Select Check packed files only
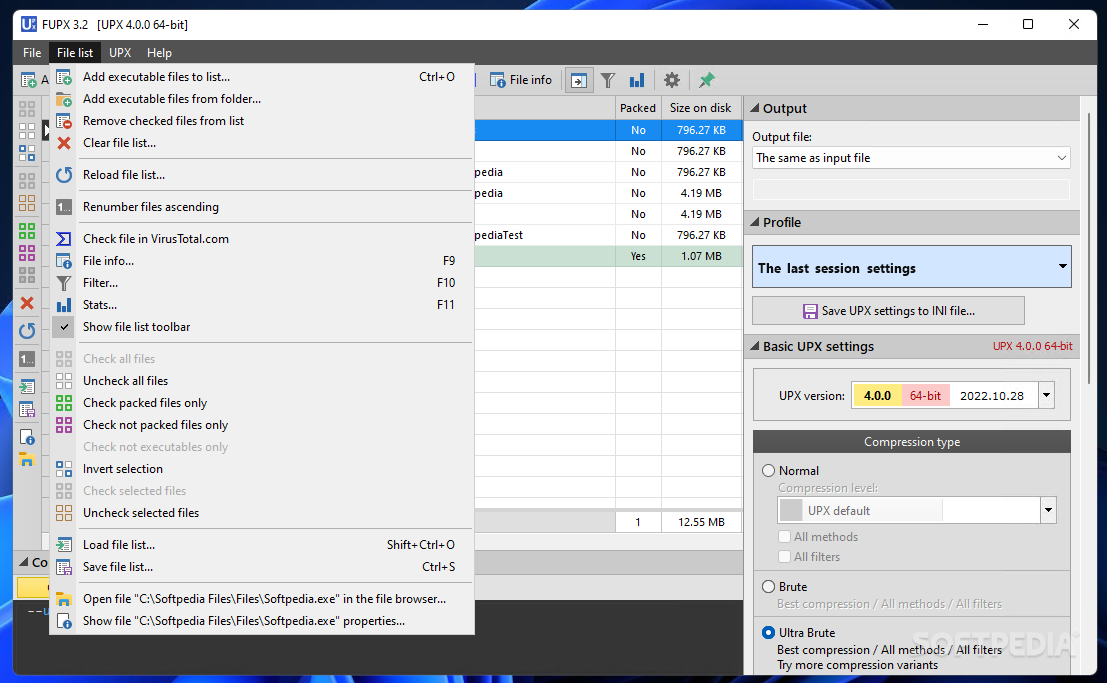This screenshot has width=1107, height=683. pos(261,403)
